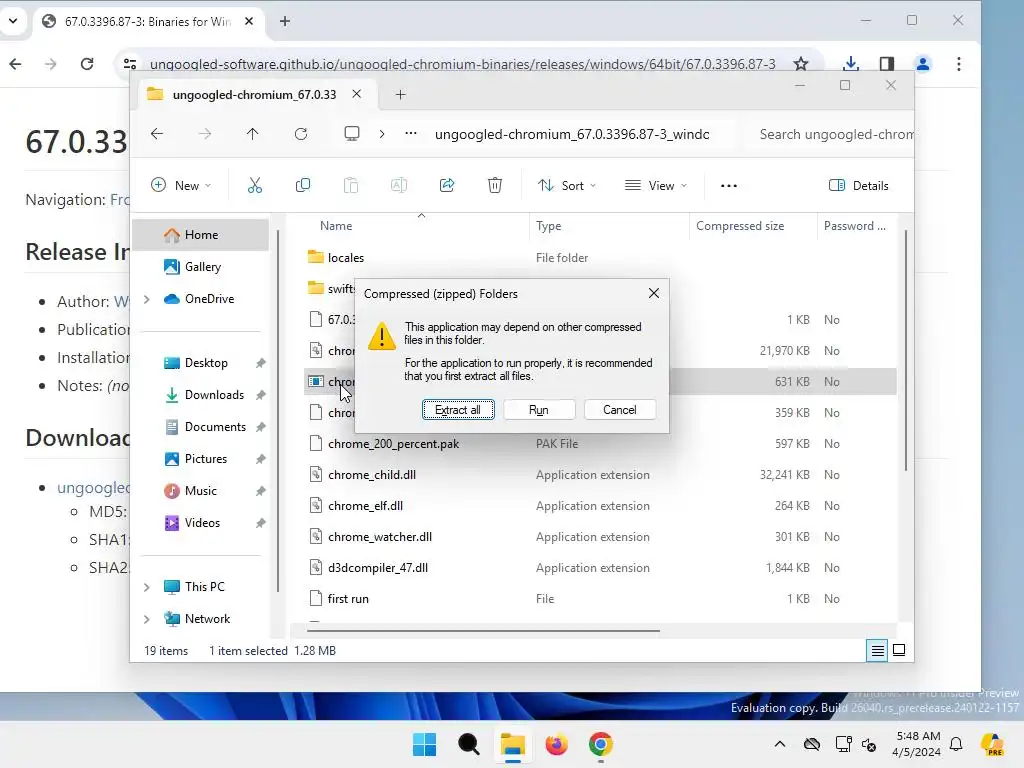Open the Chrome profile avatar

click(923, 64)
